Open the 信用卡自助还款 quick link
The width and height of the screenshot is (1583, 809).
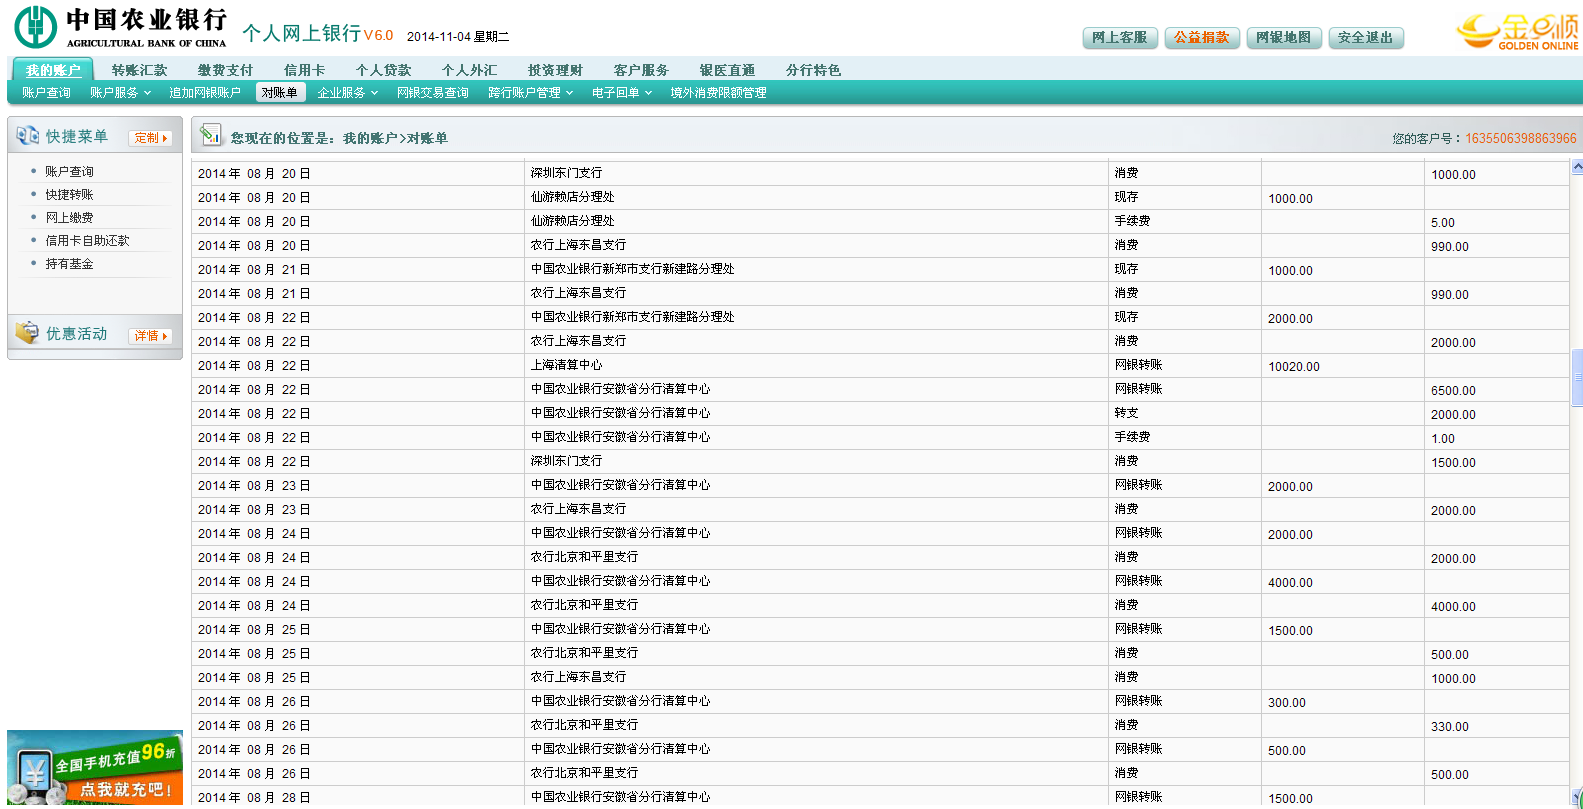point(87,241)
